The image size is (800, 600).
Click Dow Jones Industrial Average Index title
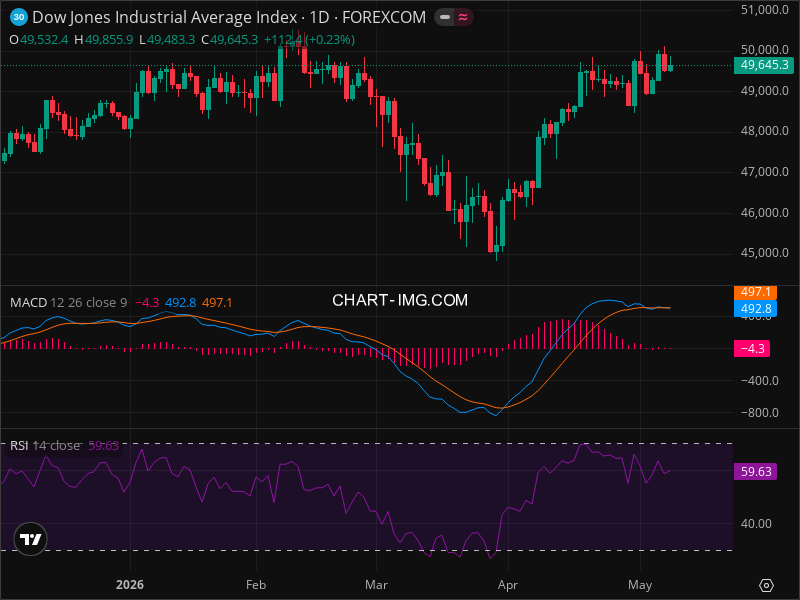tap(165, 17)
